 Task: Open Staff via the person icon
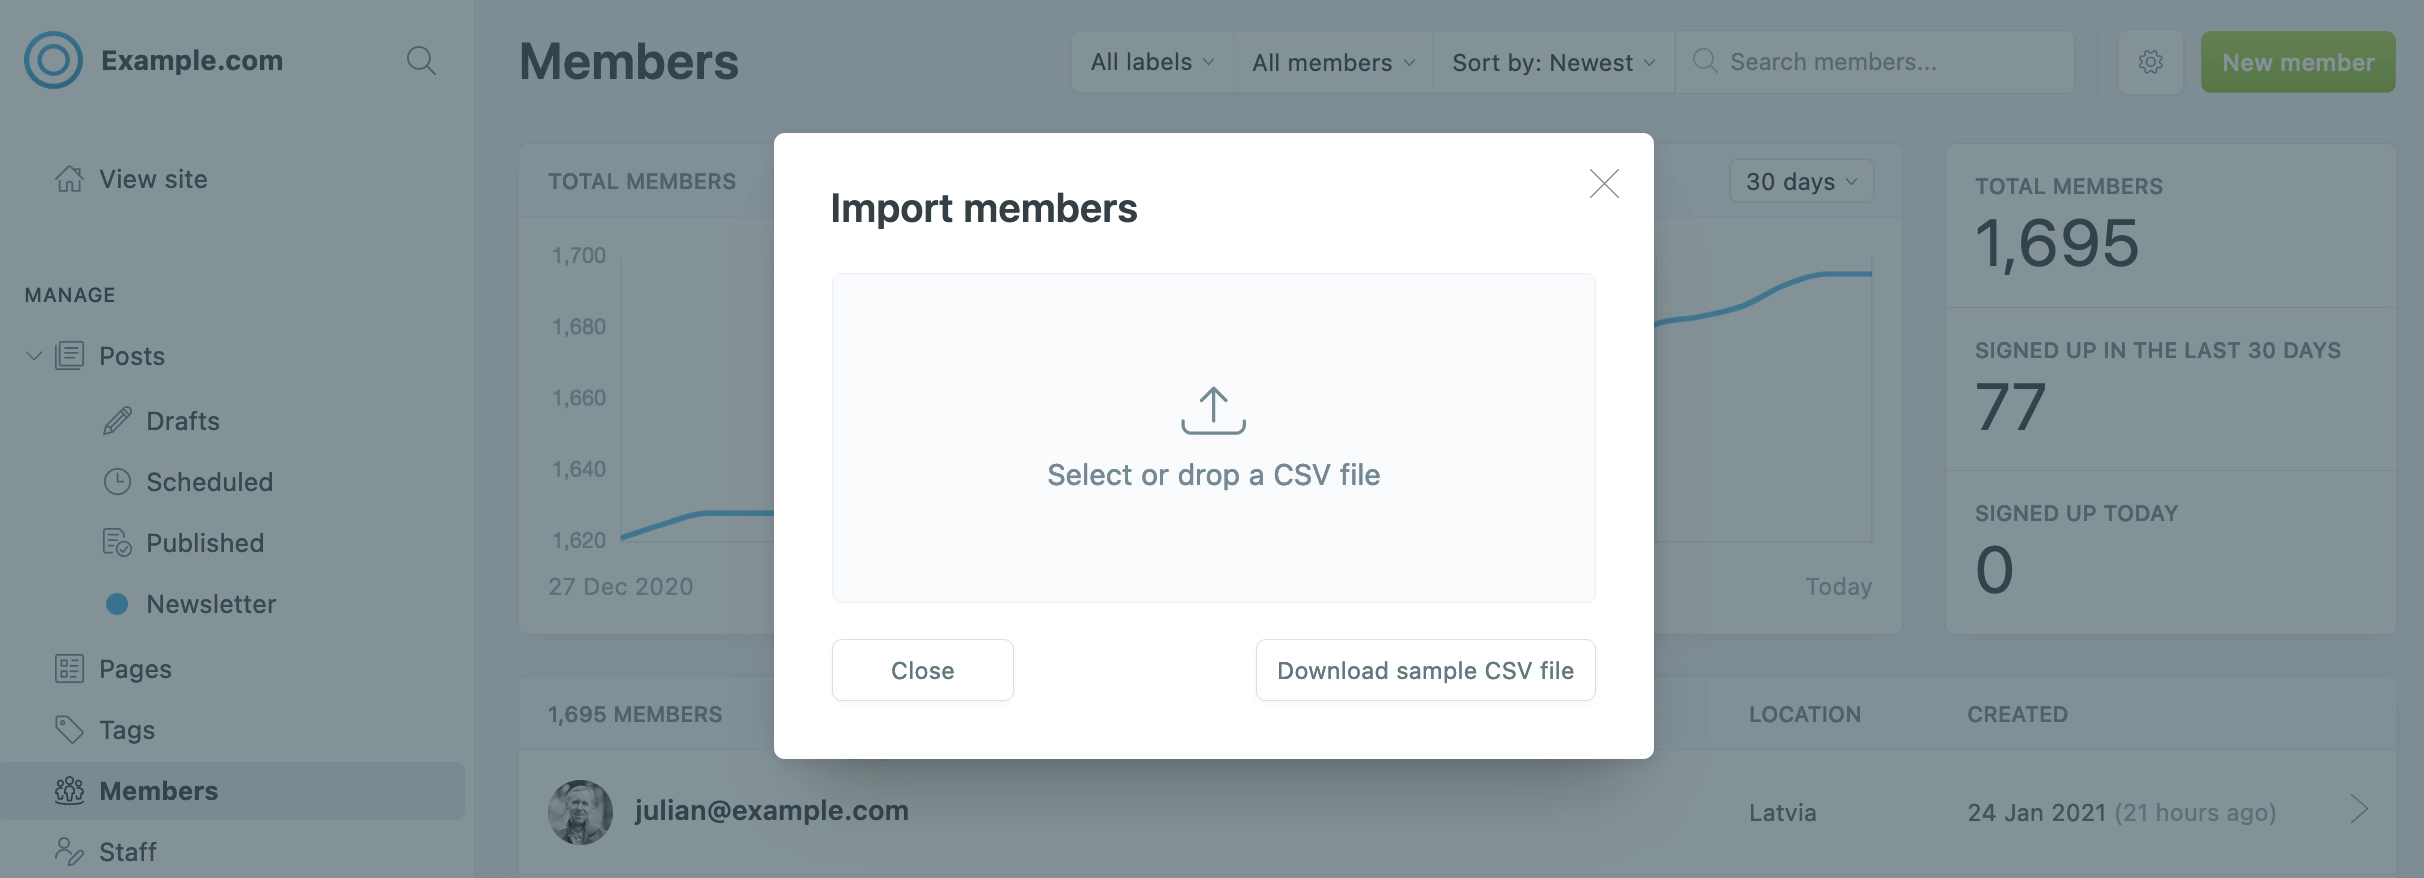pos(69,850)
